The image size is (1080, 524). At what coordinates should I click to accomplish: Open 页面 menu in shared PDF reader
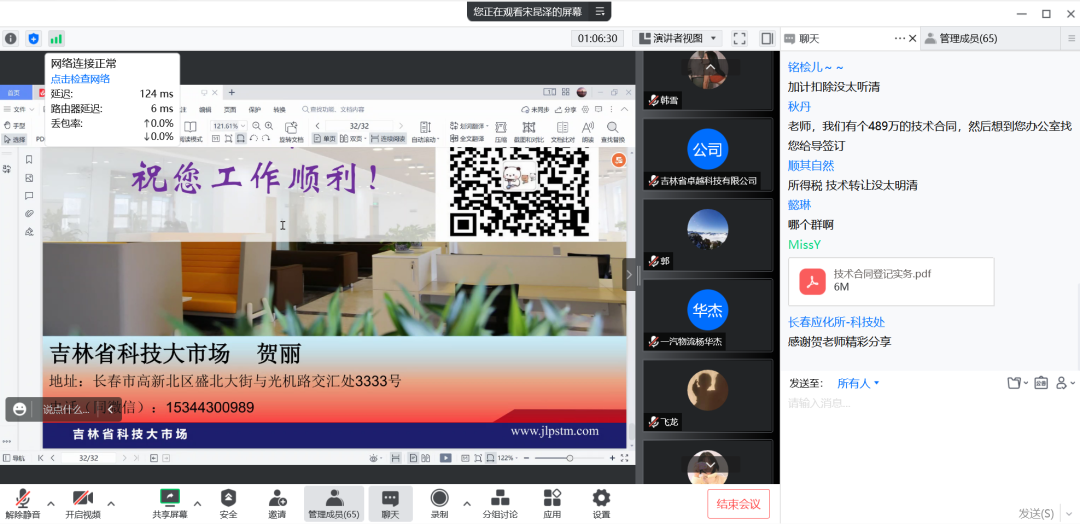point(230,109)
